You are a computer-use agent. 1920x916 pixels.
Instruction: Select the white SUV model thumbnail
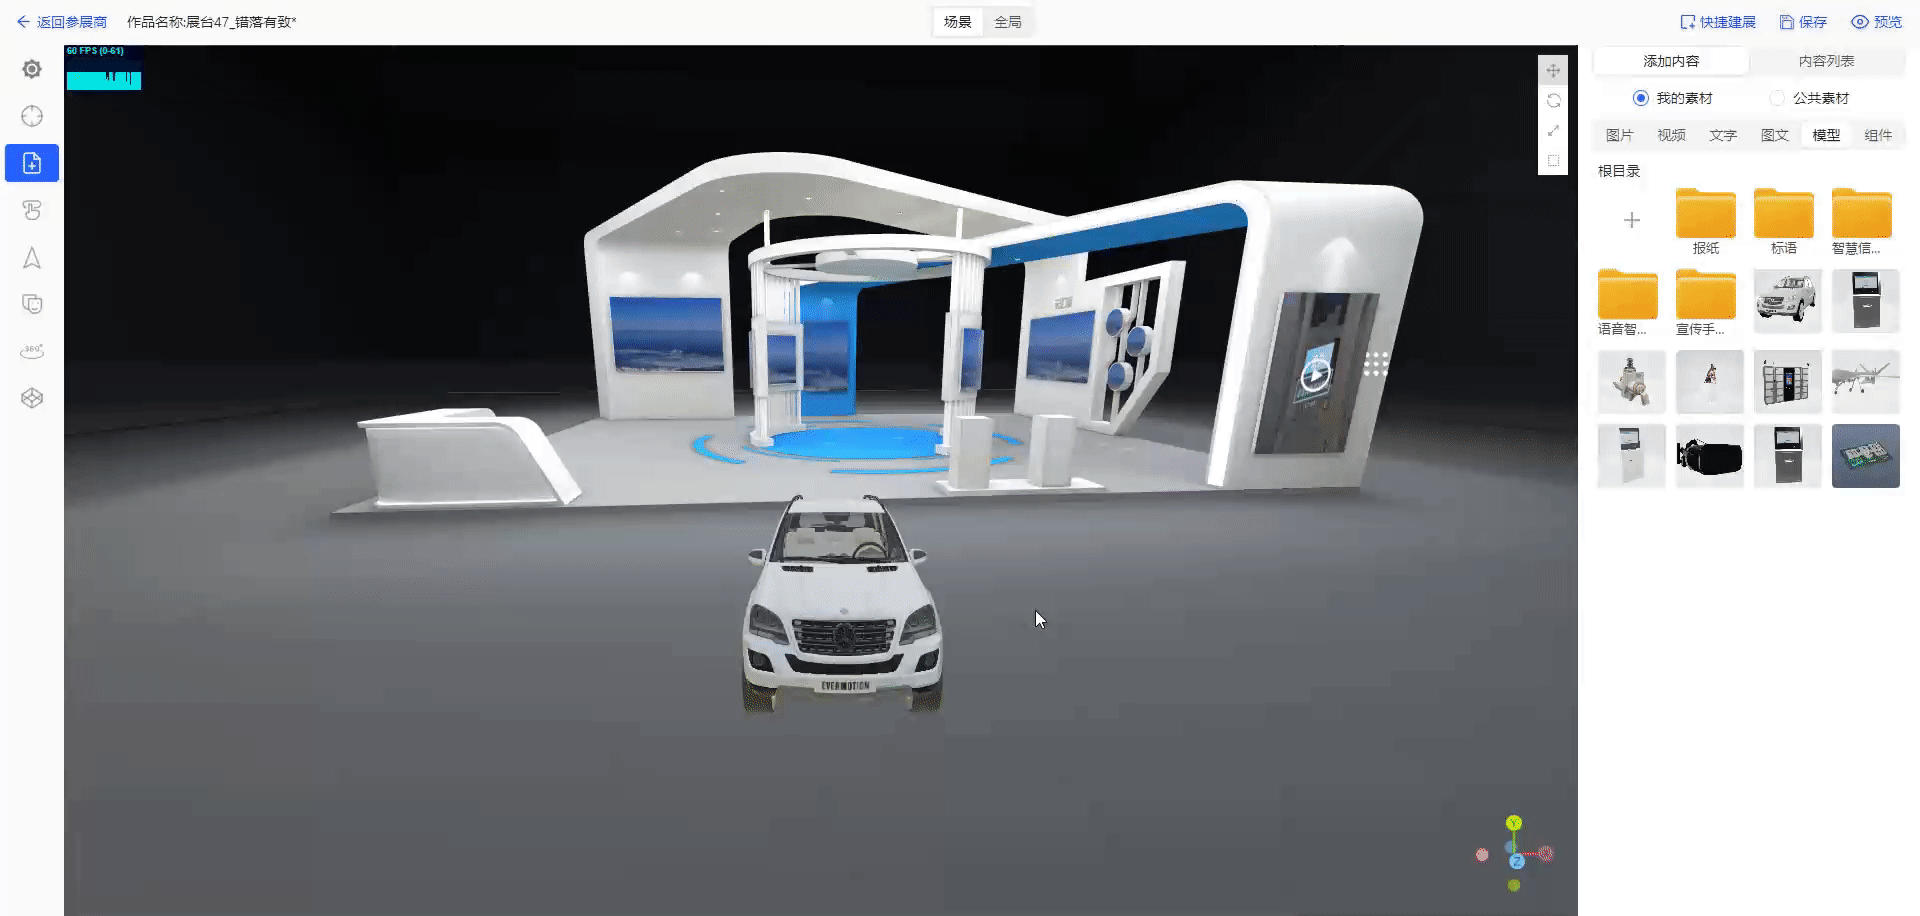[1787, 300]
